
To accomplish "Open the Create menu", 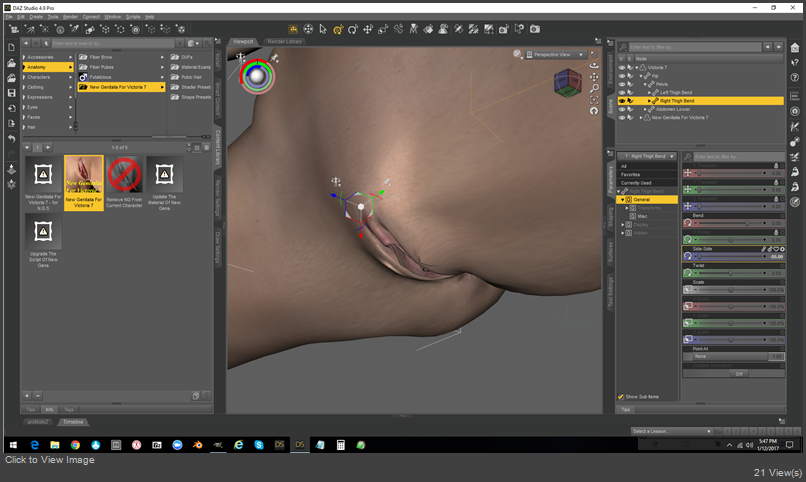I will coord(36,16).
